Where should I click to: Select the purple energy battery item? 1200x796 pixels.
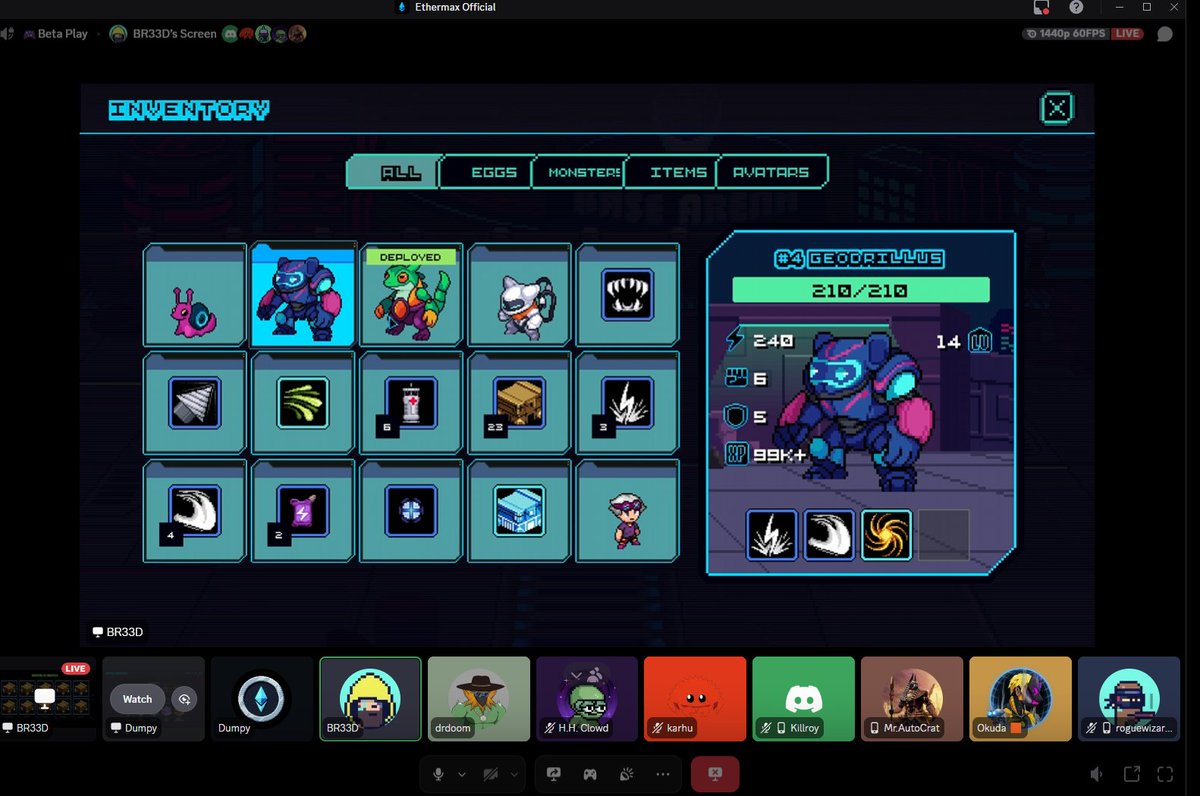point(303,511)
